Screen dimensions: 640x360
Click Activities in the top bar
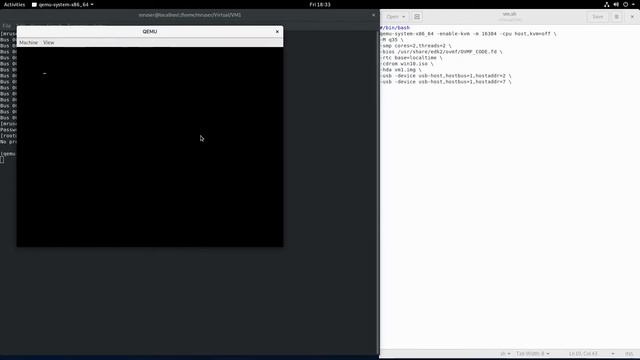click(14, 4)
